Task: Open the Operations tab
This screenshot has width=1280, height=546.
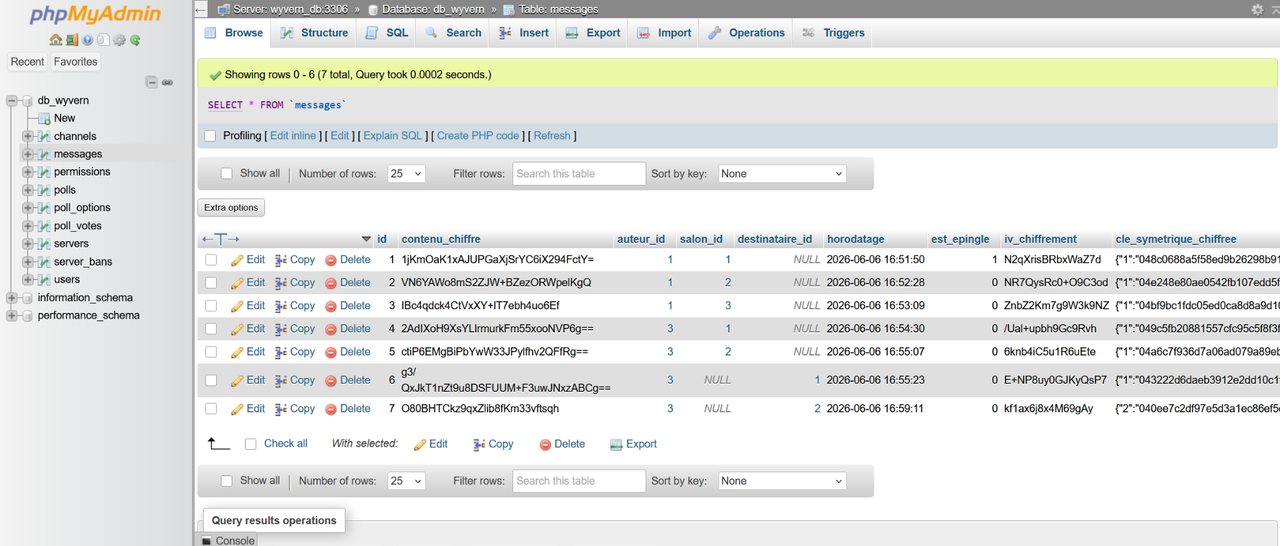Action: pyautogui.click(x=747, y=33)
